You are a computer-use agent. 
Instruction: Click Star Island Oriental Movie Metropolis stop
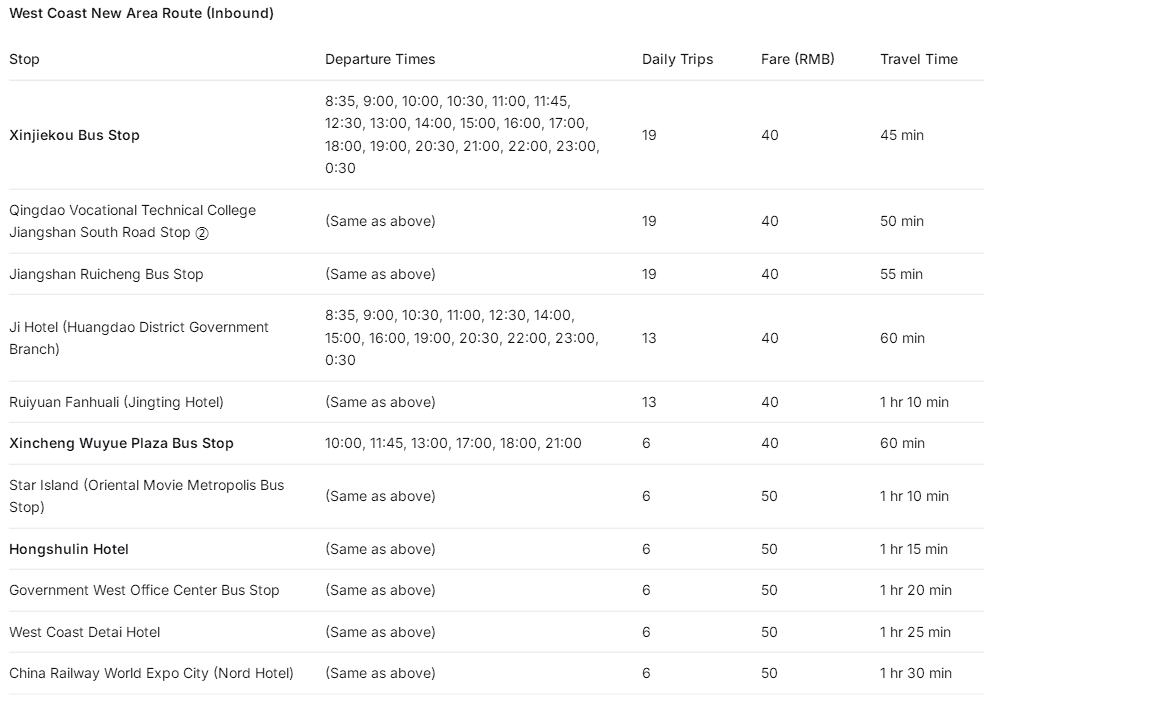tap(146, 496)
